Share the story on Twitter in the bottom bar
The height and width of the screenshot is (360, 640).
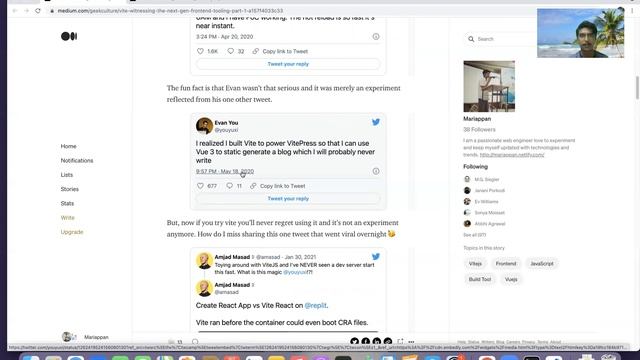pos(354,341)
